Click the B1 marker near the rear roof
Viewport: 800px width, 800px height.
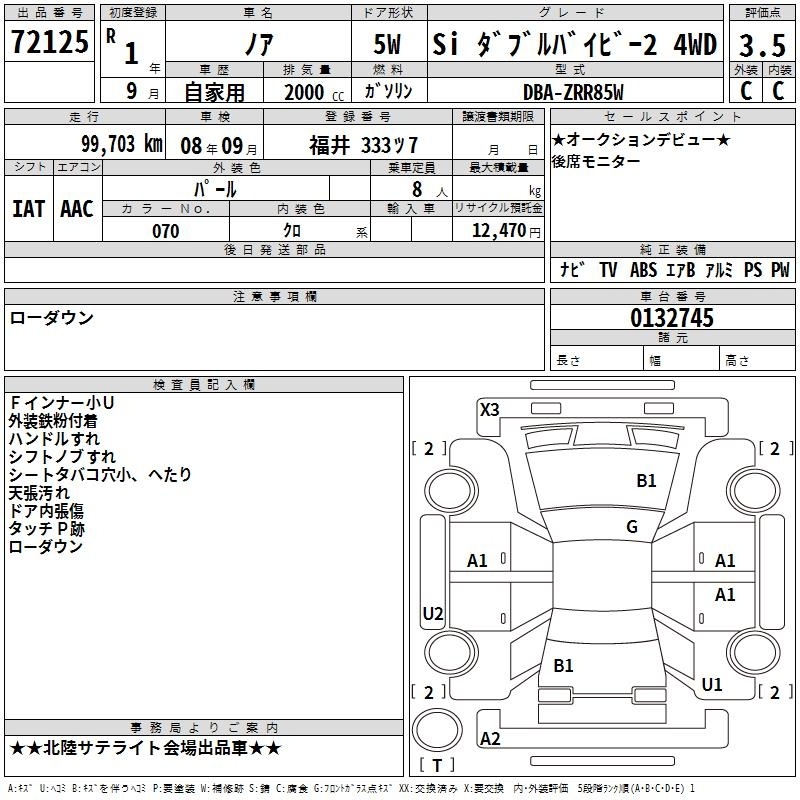(x=563, y=666)
